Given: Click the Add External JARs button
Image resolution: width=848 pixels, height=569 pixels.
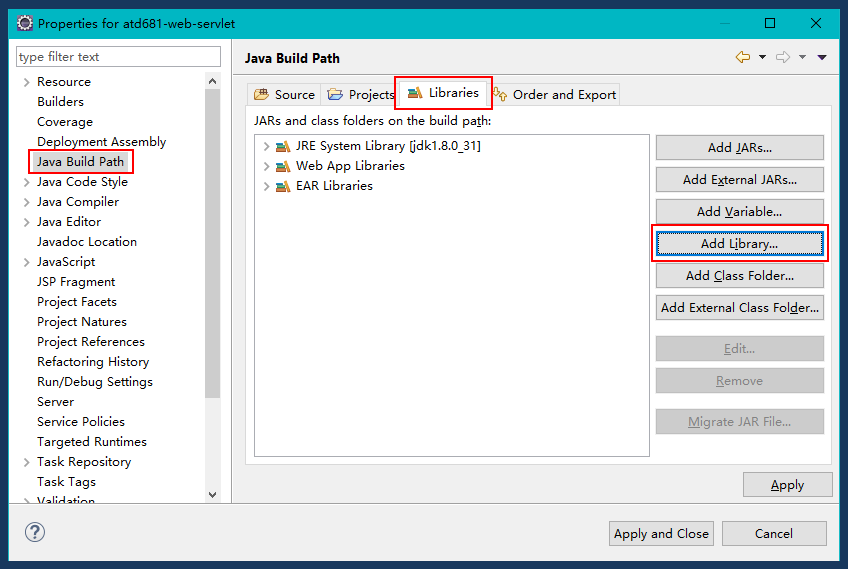Looking at the screenshot, I should coord(740,180).
